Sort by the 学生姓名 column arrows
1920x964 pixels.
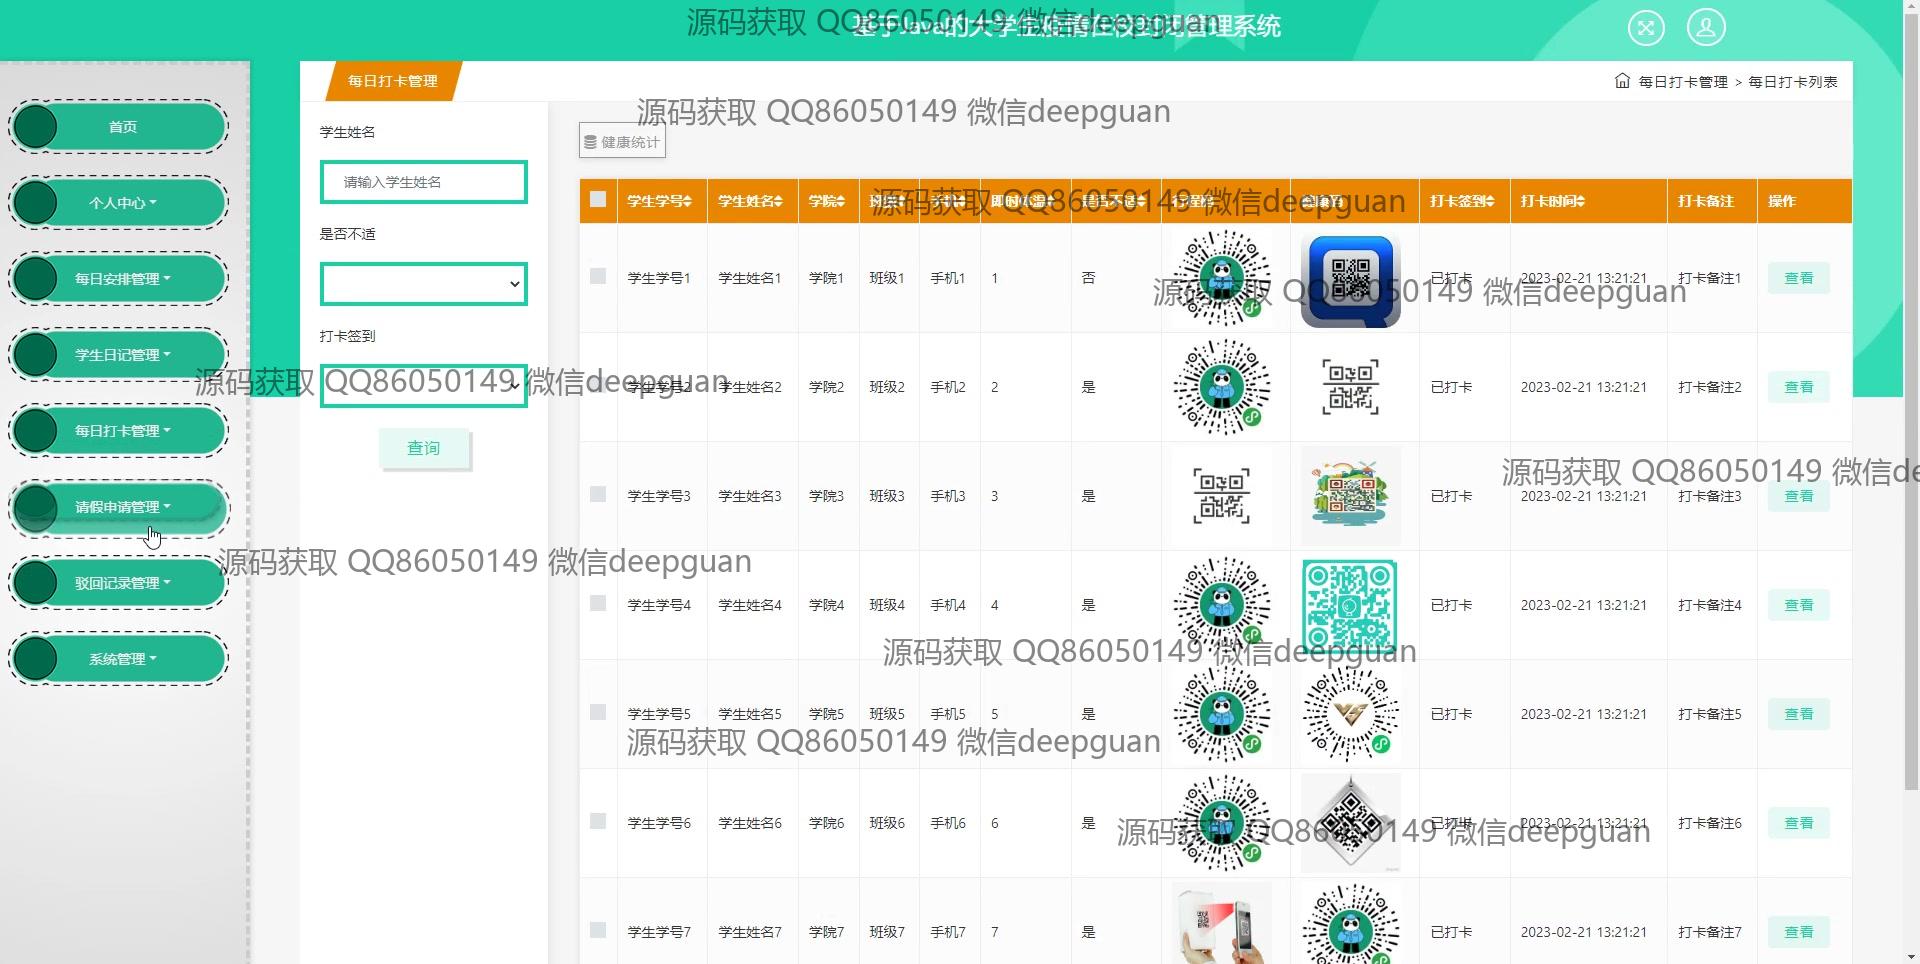[778, 201]
